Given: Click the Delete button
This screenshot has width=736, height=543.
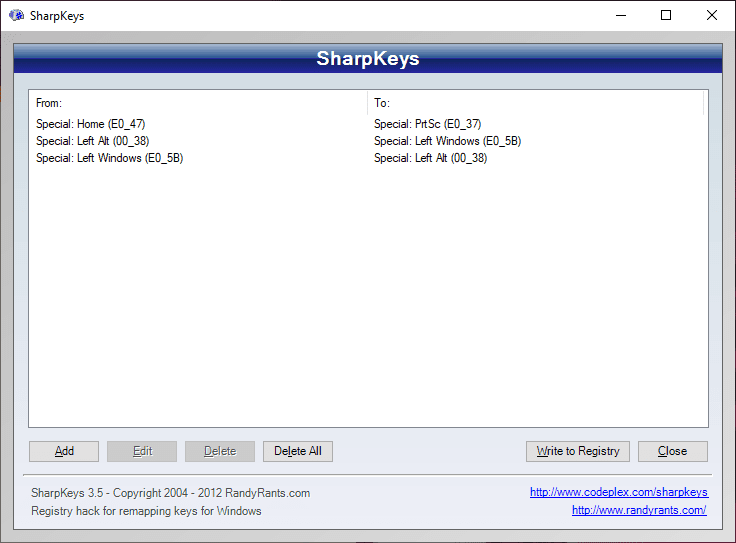Looking at the screenshot, I should pyautogui.click(x=220, y=451).
